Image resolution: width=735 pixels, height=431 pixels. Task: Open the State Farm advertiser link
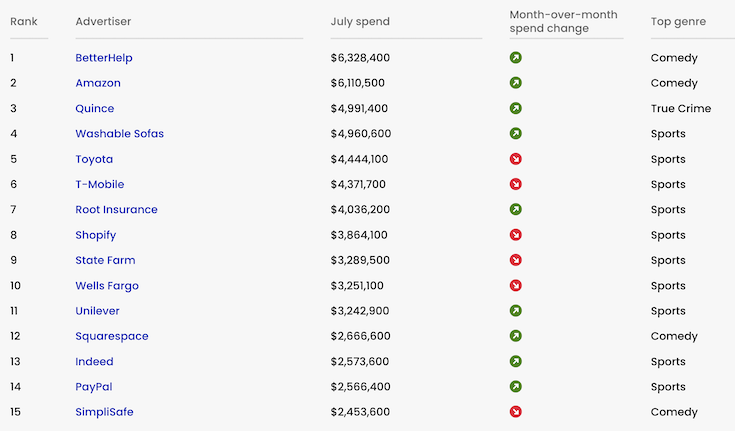(105, 260)
